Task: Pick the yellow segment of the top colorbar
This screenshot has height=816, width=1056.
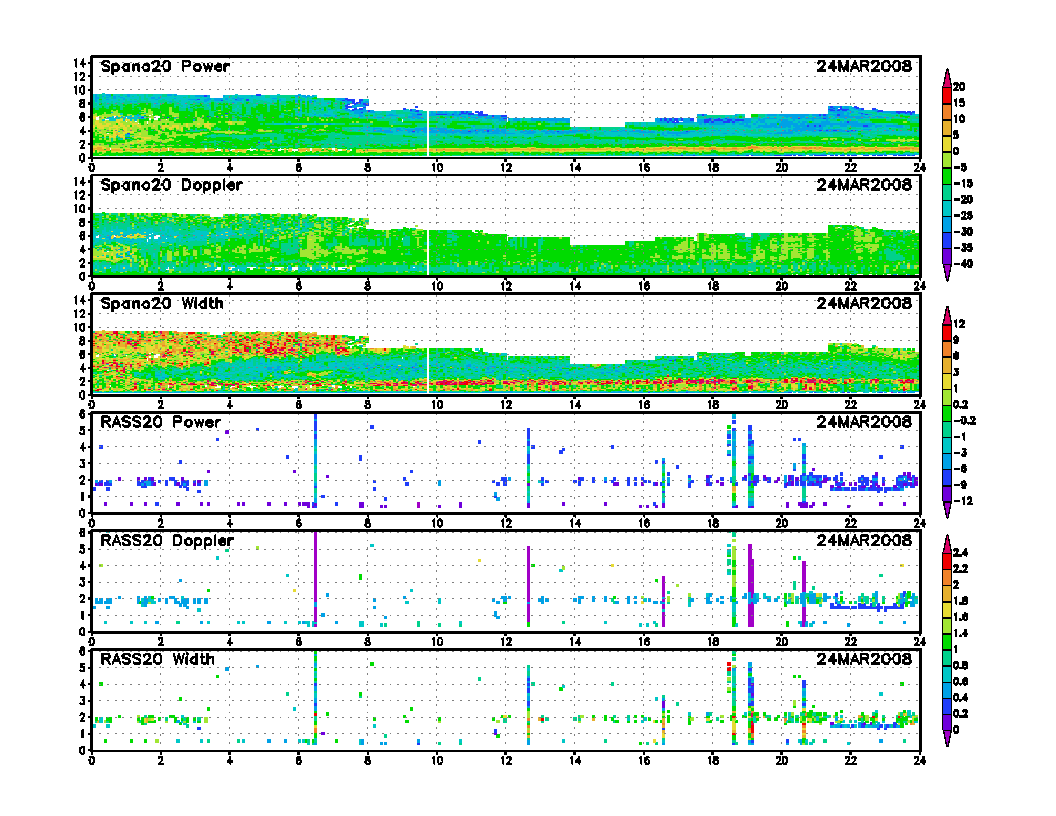Action: (947, 143)
